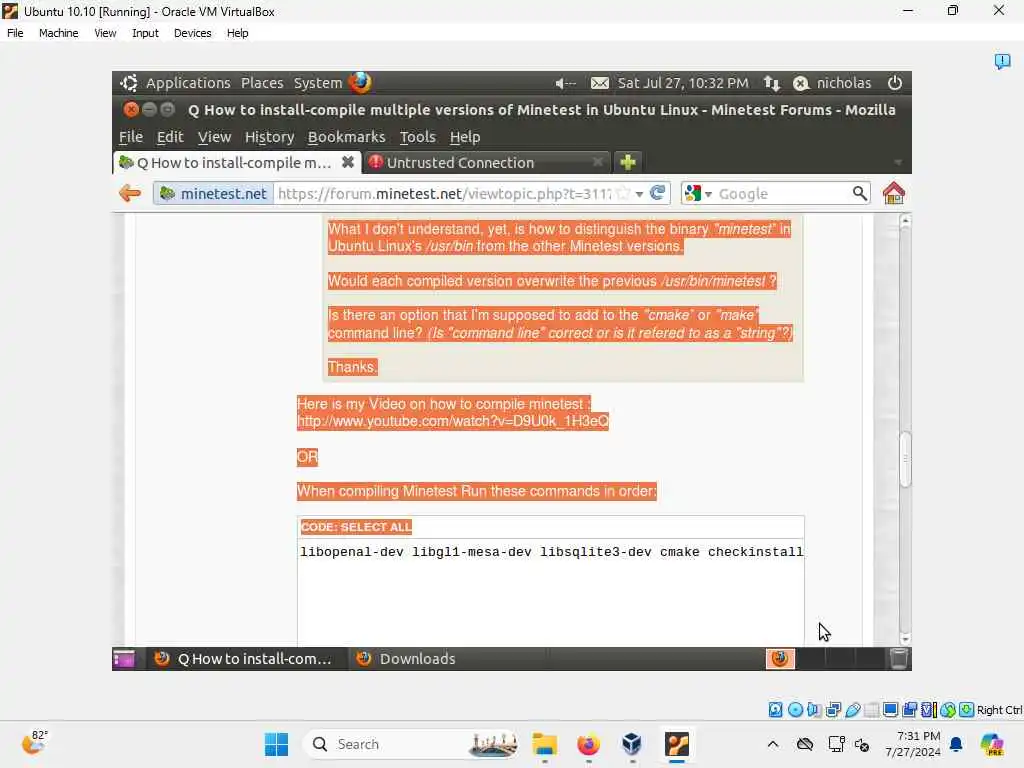Screen dimensions: 1024x768
Task: Open VirtualBox notification center icon
Action: tap(1002, 61)
